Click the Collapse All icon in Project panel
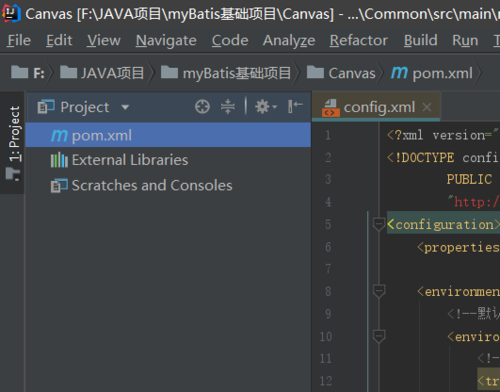 pyautogui.click(x=228, y=107)
